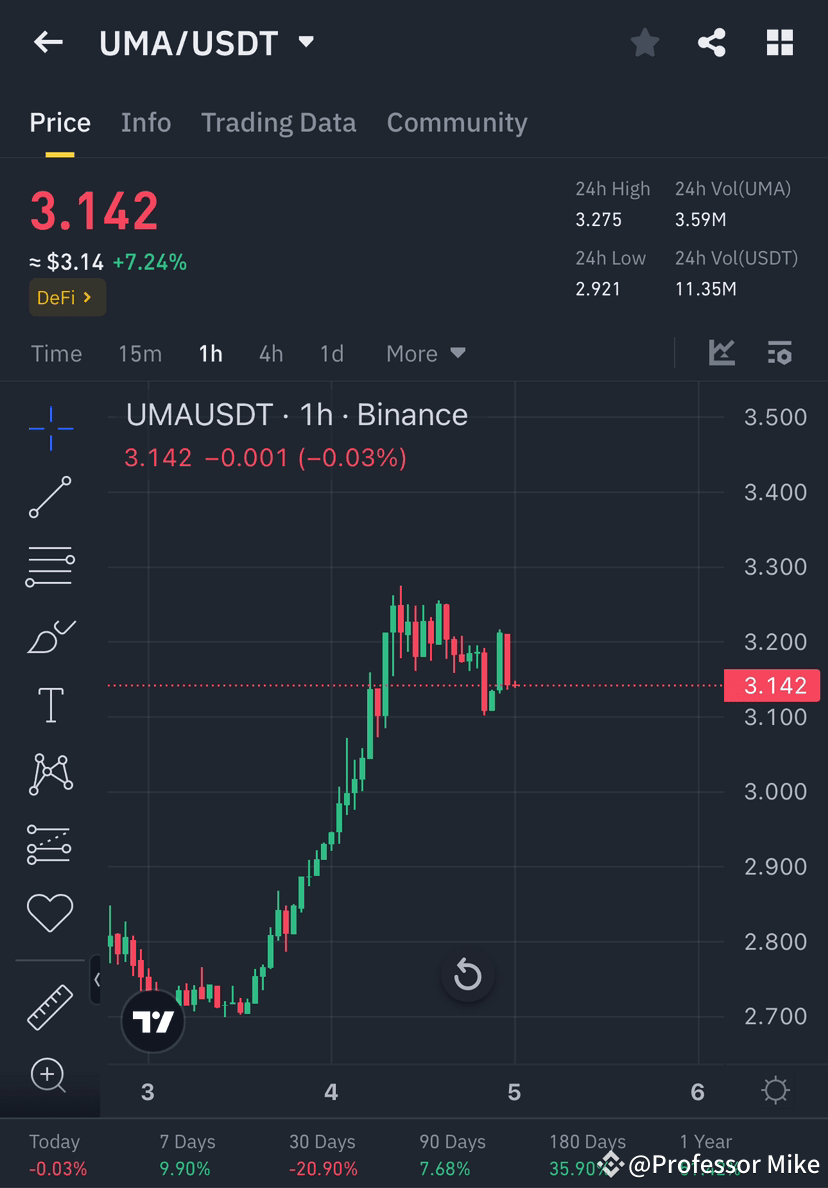
Task: Expand the More timeframe options
Action: point(424,353)
